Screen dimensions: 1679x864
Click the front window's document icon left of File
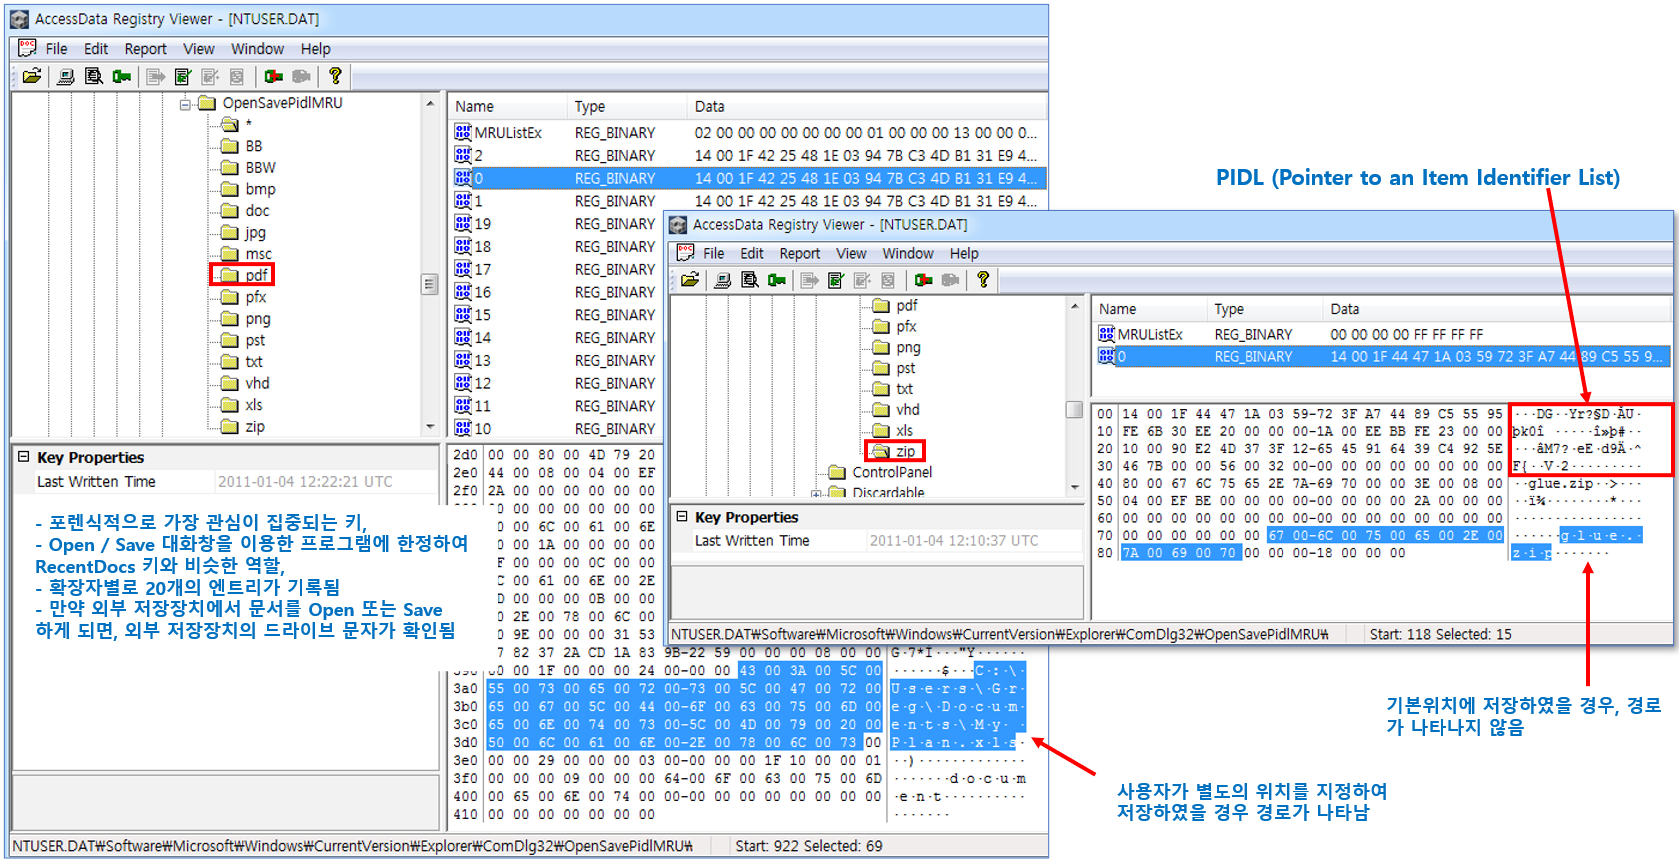[685, 252]
